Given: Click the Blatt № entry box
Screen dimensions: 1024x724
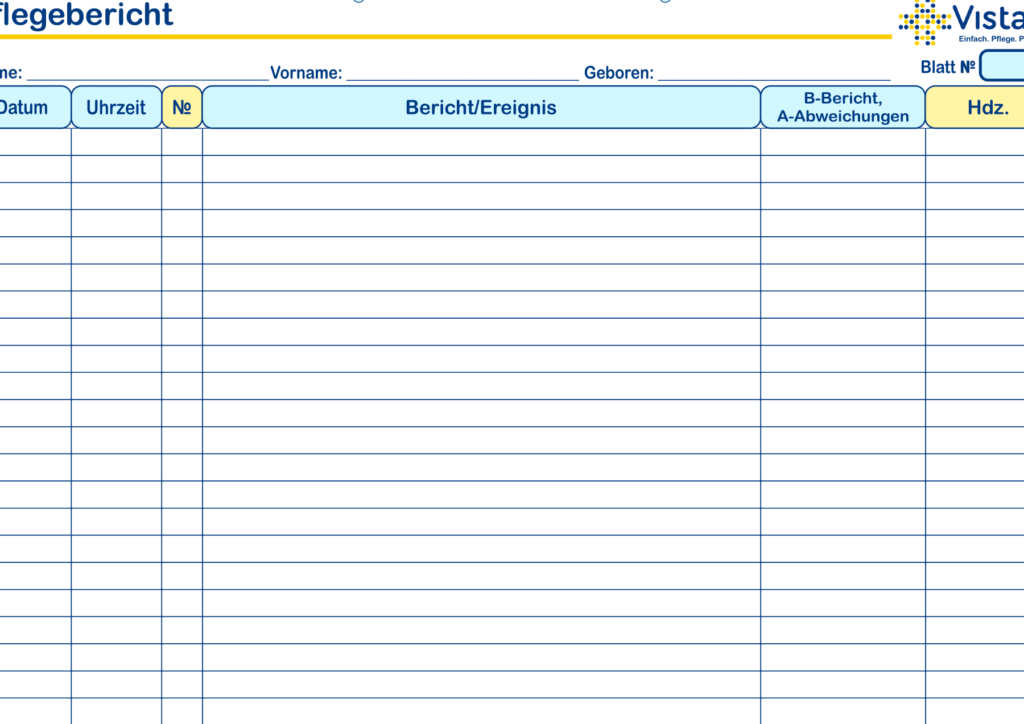Looking at the screenshot, I should click(x=1002, y=66).
